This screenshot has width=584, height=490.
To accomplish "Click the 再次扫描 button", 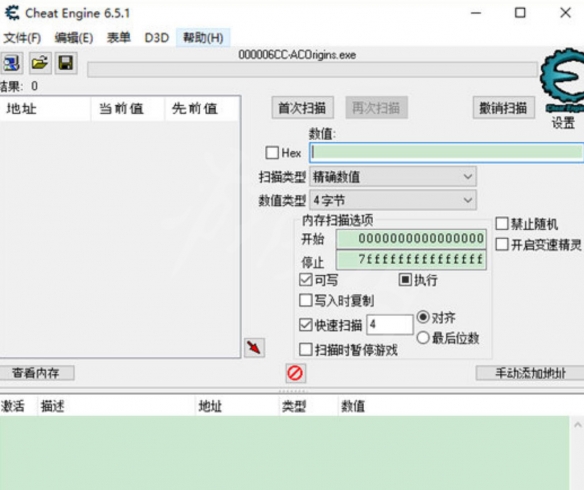I will (376, 108).
